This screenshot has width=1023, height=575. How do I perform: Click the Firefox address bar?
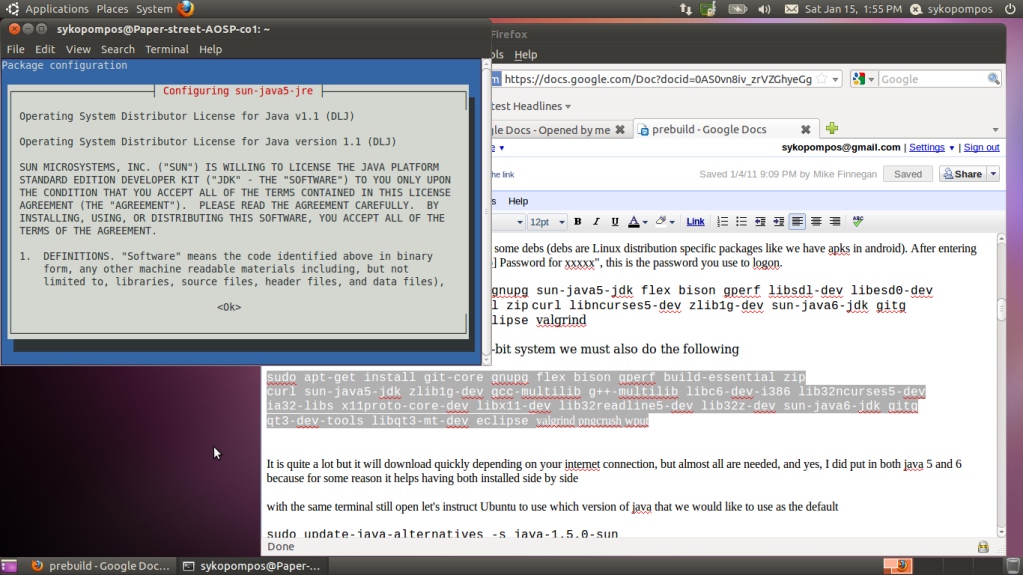tap(658, 79)
